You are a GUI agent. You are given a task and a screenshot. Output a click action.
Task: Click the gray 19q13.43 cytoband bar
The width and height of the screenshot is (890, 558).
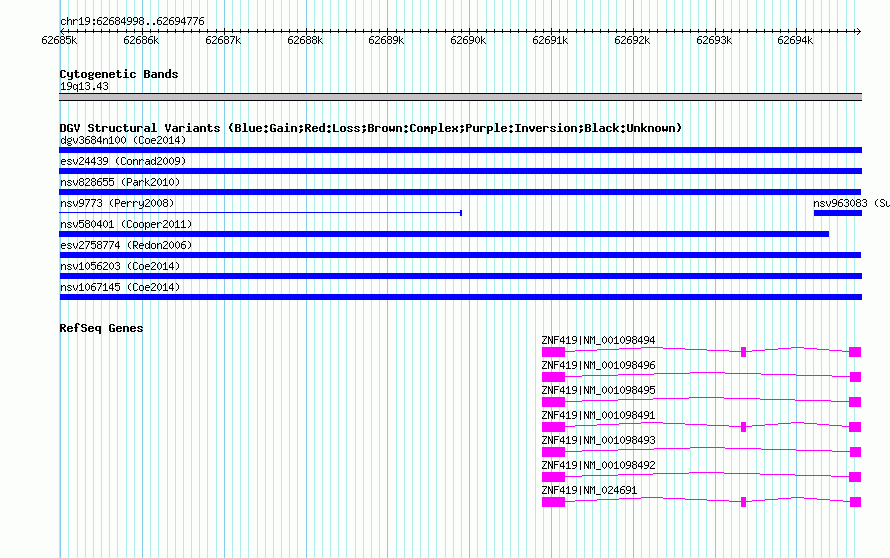(x=460, y=97)
